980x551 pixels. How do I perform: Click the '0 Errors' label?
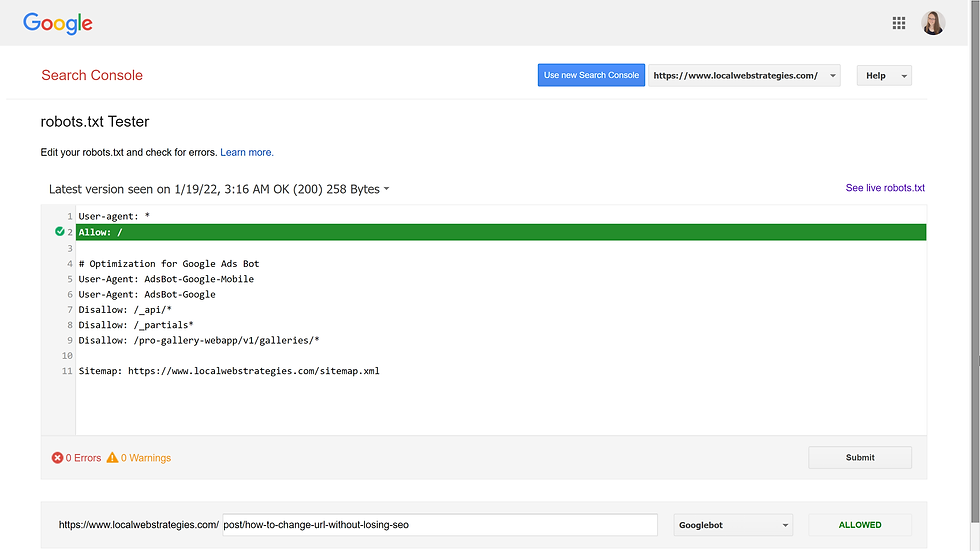pos(83,458)
